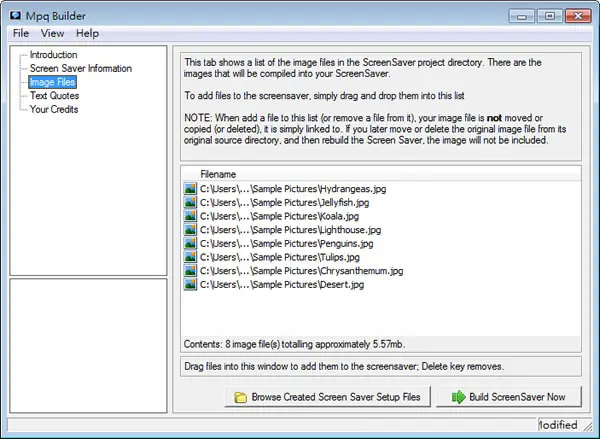The image size is (600, 439).
Task: Click the image icon beside Hydrangeas.jpg
Action: [x=190, y=189]
